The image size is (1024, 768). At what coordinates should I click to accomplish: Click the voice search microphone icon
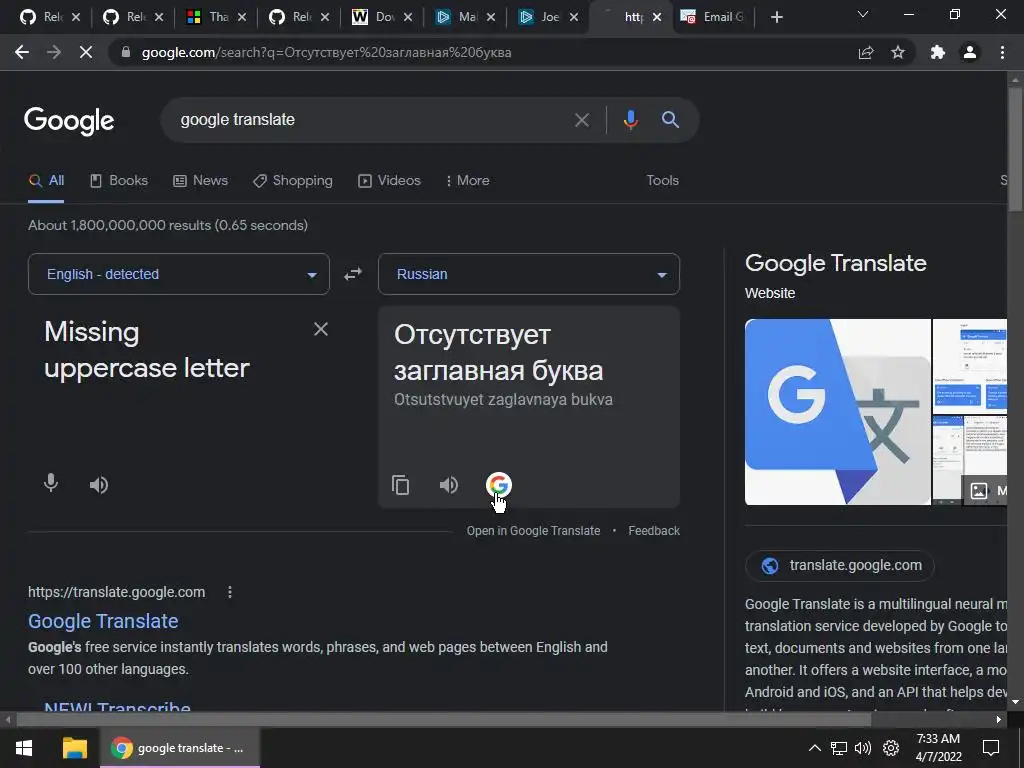point(630,120)
